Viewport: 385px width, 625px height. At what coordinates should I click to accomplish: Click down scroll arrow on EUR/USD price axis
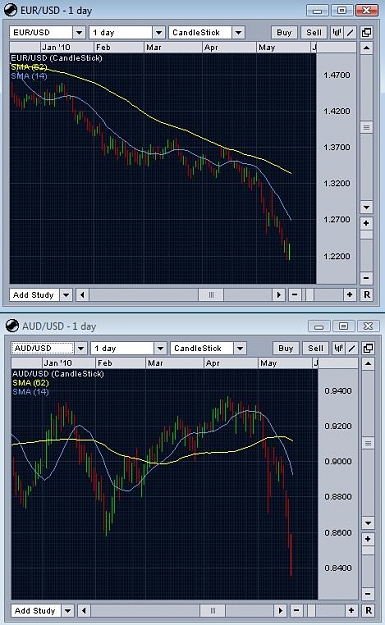click(367, 207)
